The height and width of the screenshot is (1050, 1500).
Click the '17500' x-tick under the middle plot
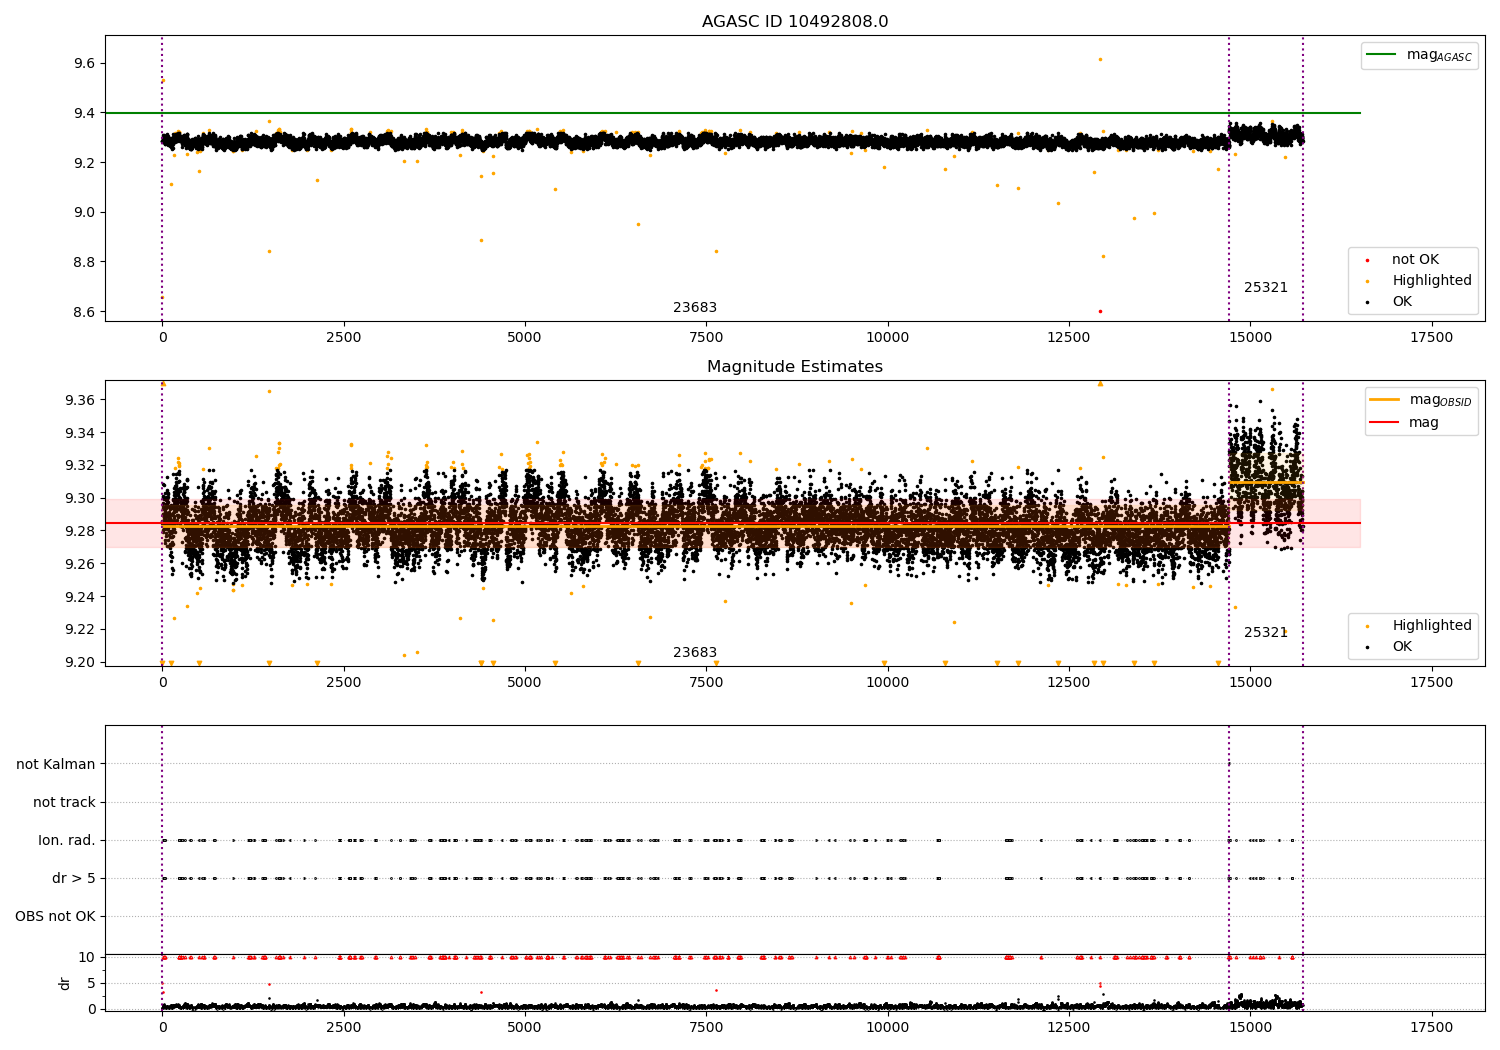coord(1431,682)
